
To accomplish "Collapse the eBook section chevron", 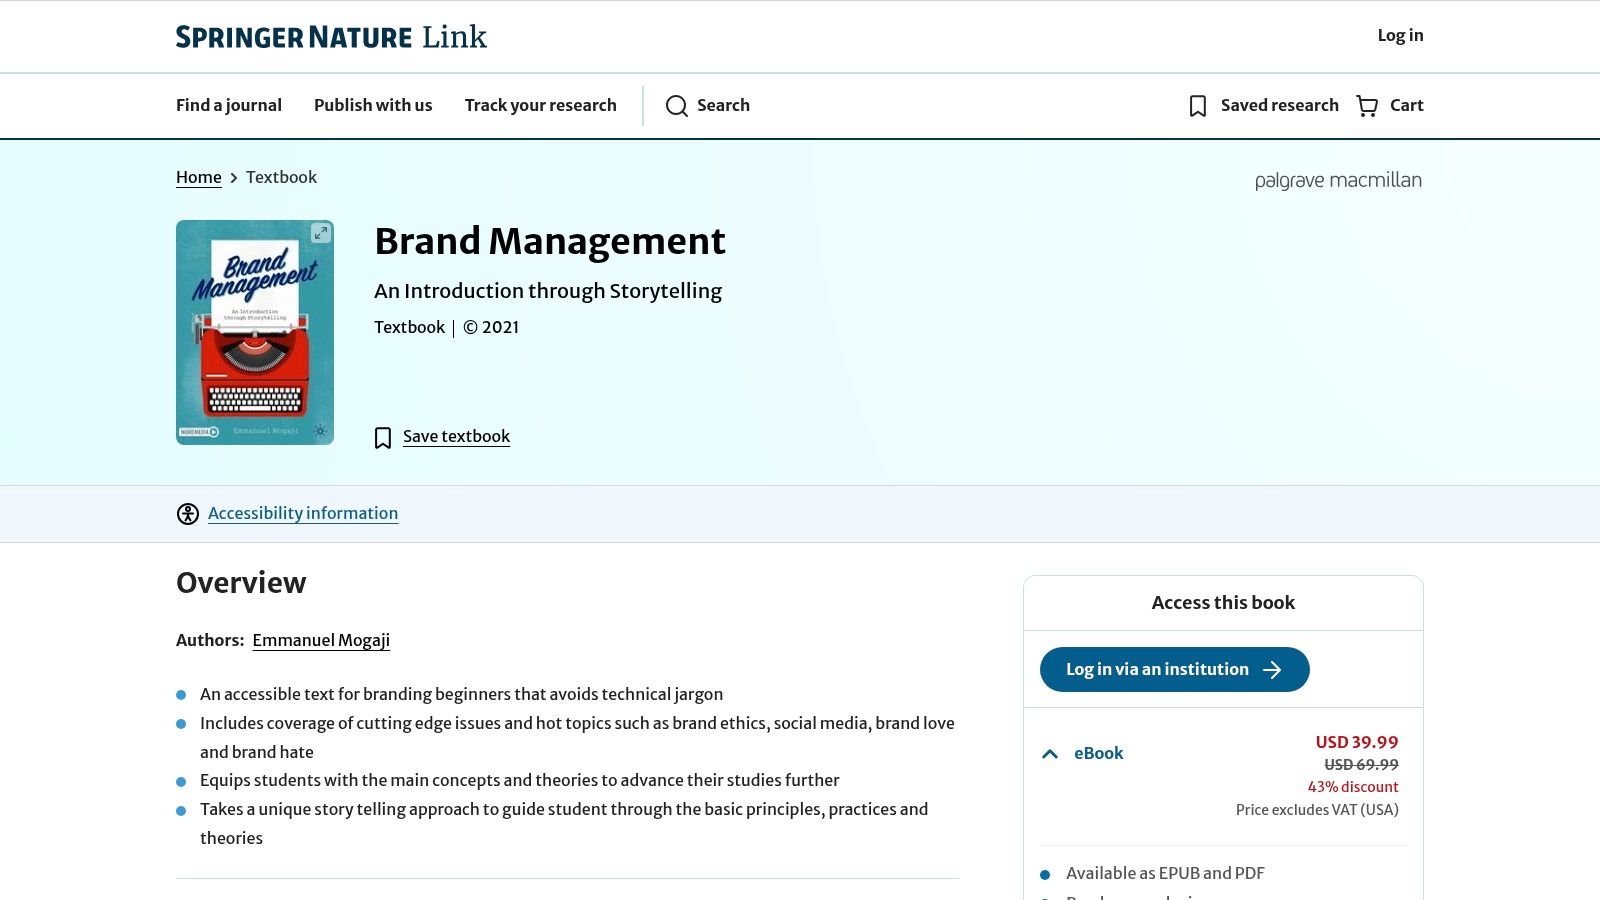I will point(1050,754).
